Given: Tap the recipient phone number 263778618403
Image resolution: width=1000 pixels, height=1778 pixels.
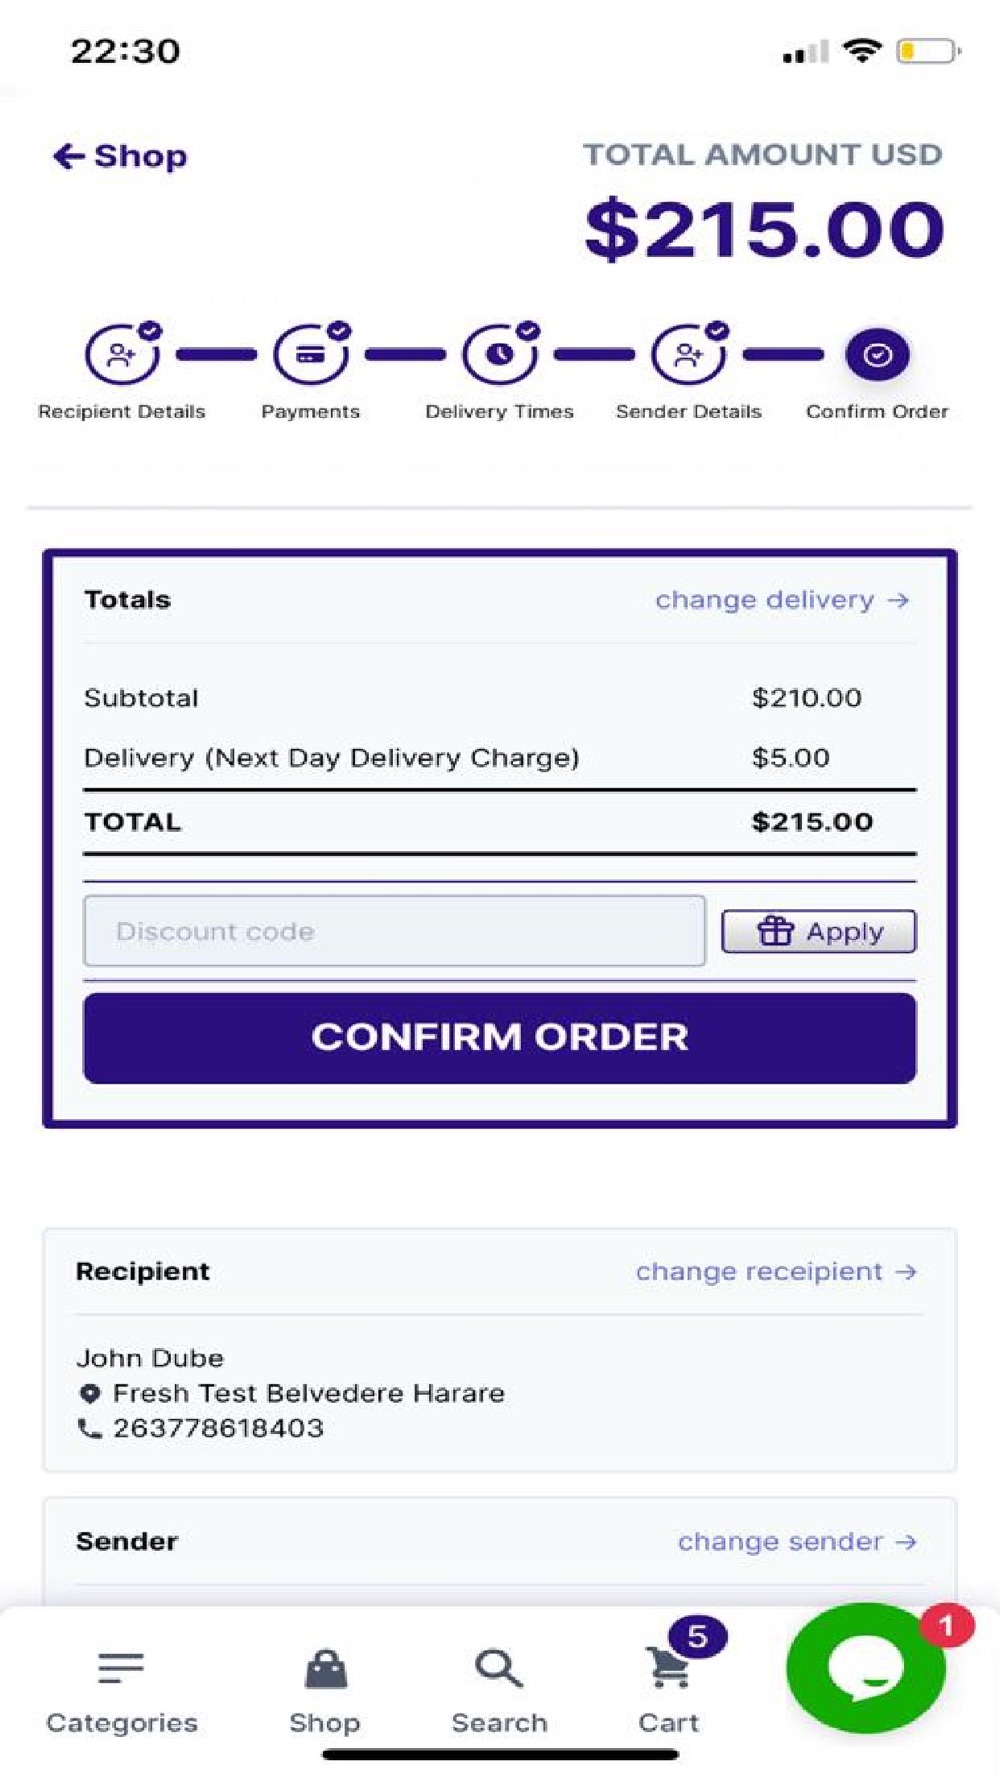Looking at the screenshot, I should (x=218, y=1428).
